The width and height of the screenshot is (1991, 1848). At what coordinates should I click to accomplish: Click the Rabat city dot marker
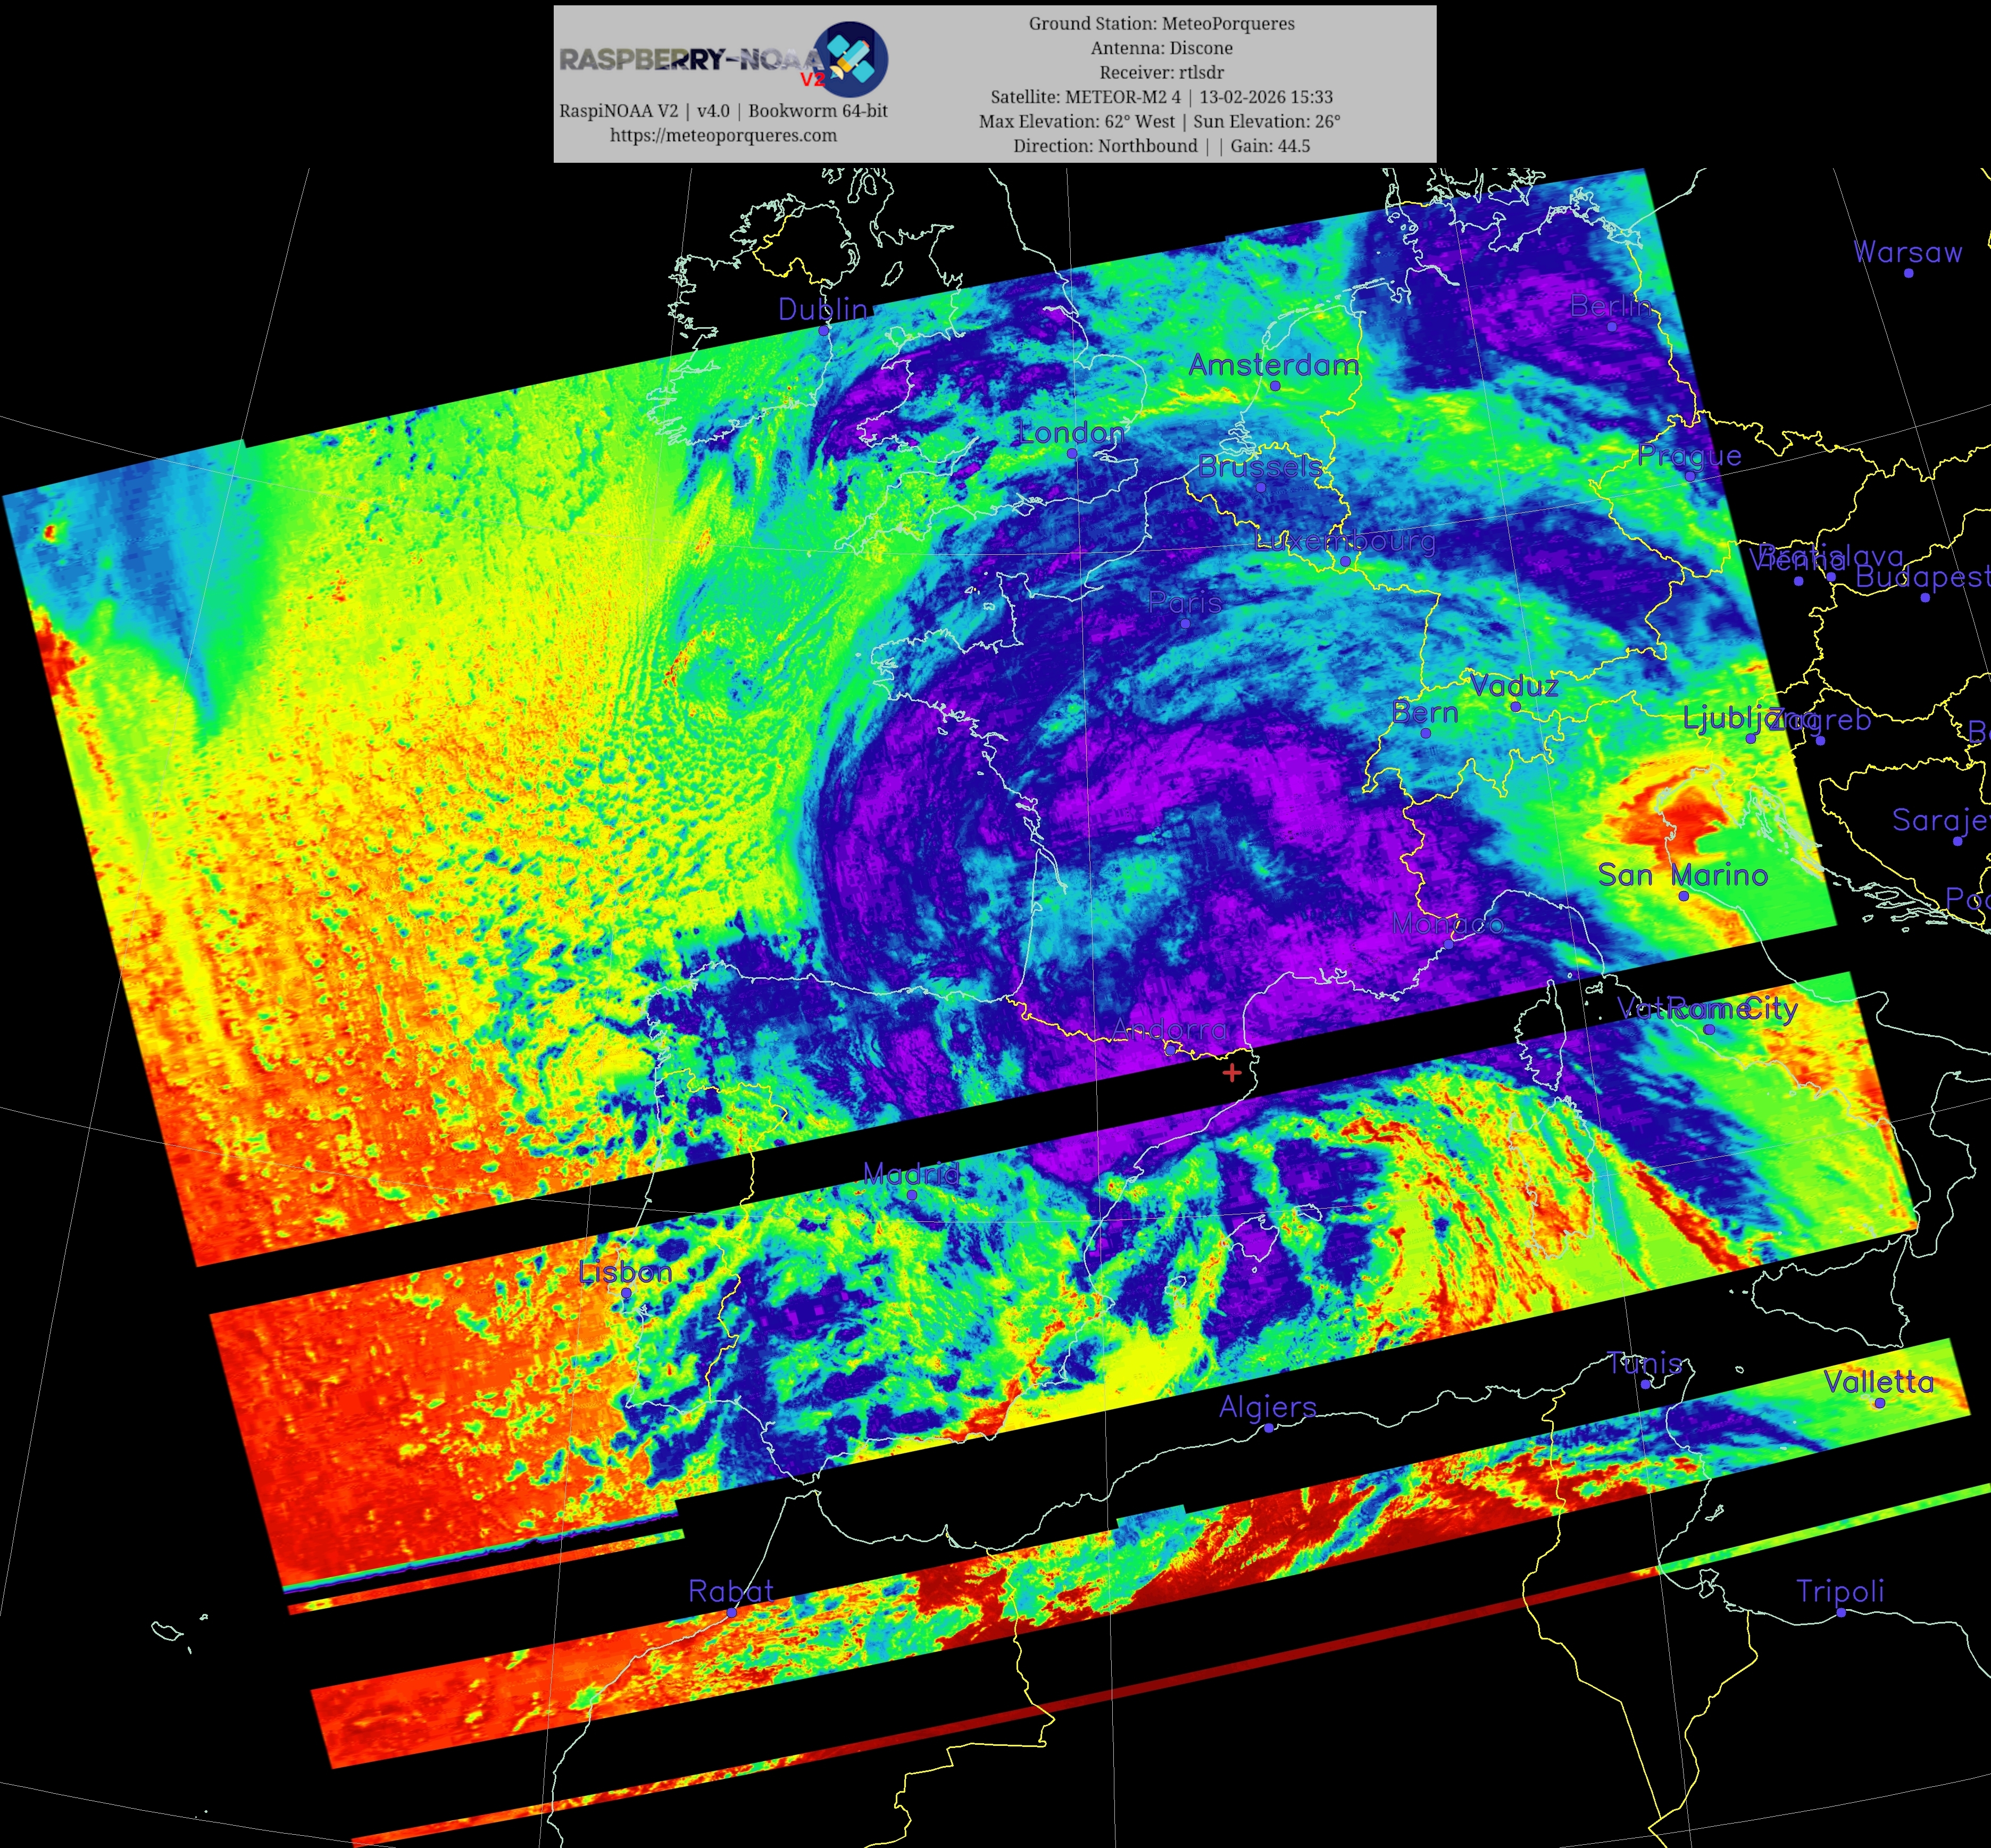coord(731,1612)
